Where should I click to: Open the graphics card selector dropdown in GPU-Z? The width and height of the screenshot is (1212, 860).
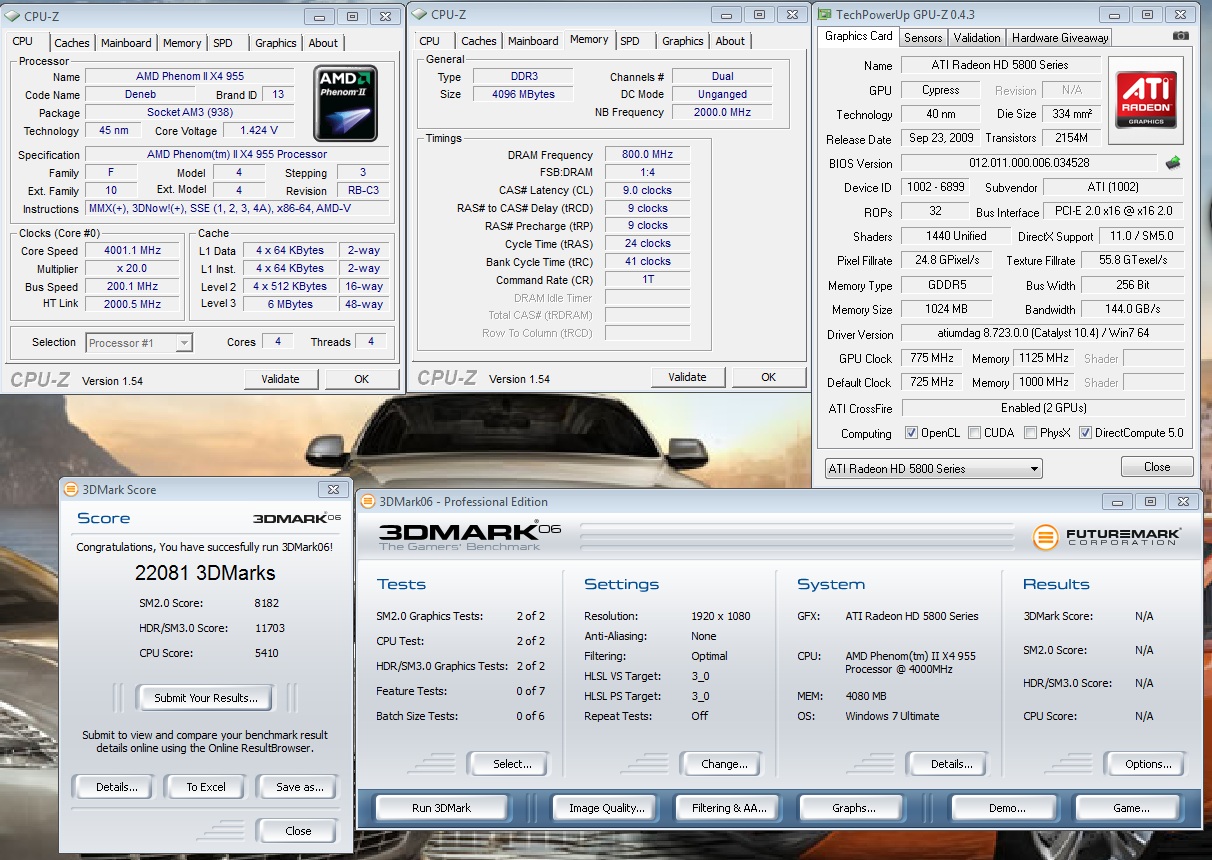pos(933,468)
